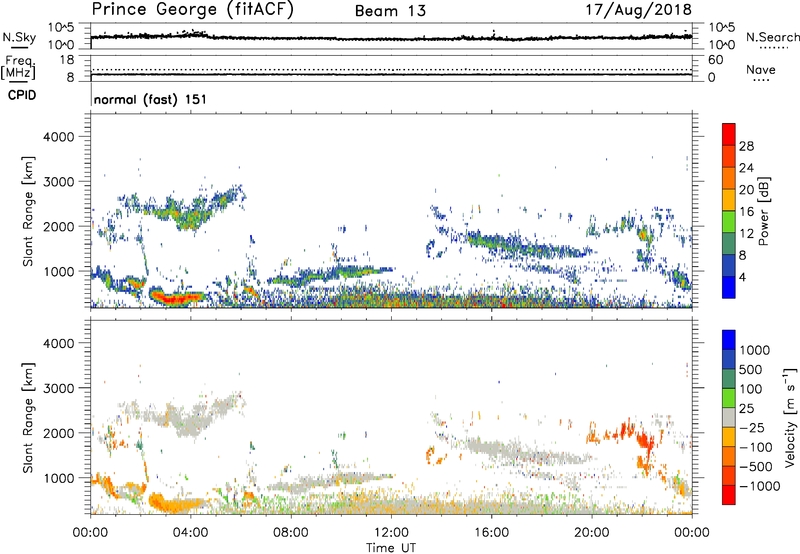Click the '20:00' time tick label

point(592,533)
